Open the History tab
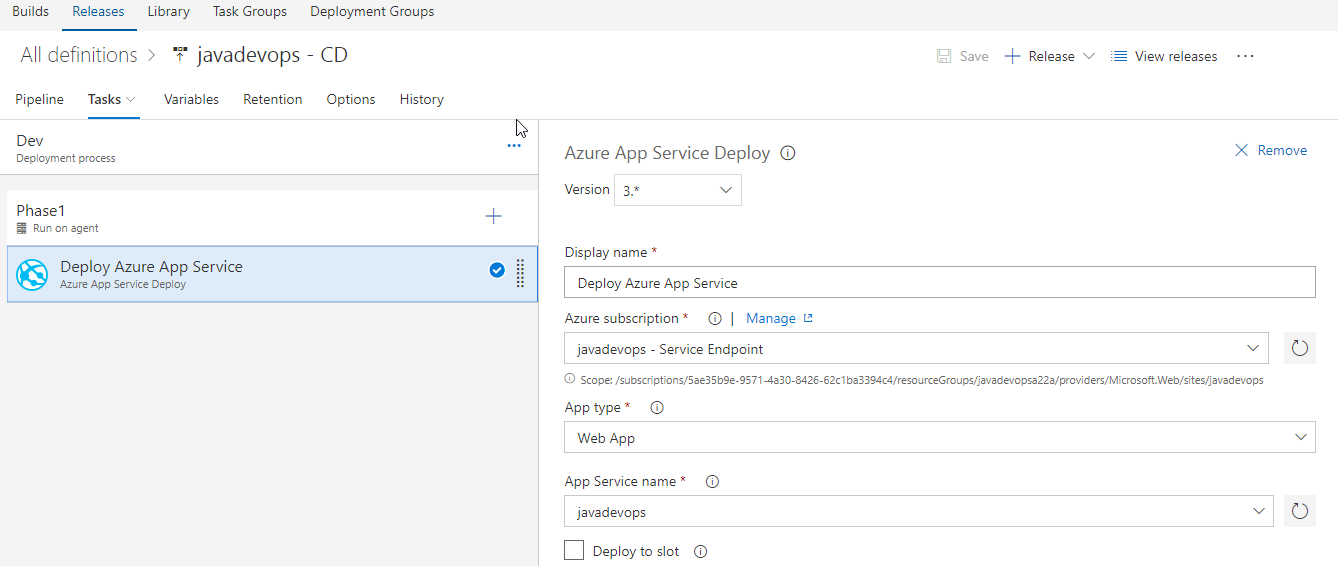 click(x=422, y=99)
